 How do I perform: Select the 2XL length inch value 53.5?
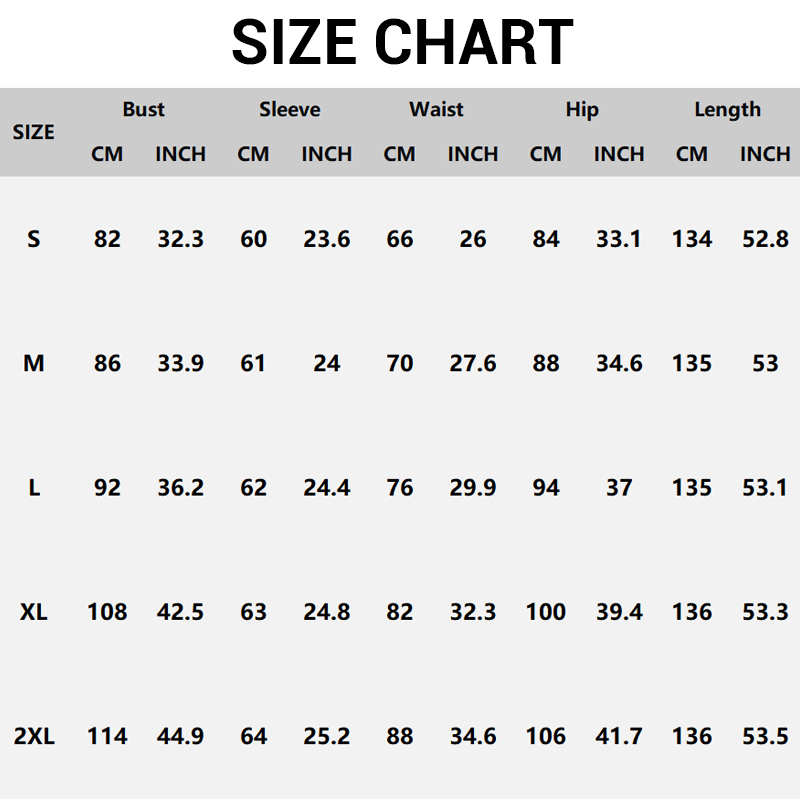point(765,737)
